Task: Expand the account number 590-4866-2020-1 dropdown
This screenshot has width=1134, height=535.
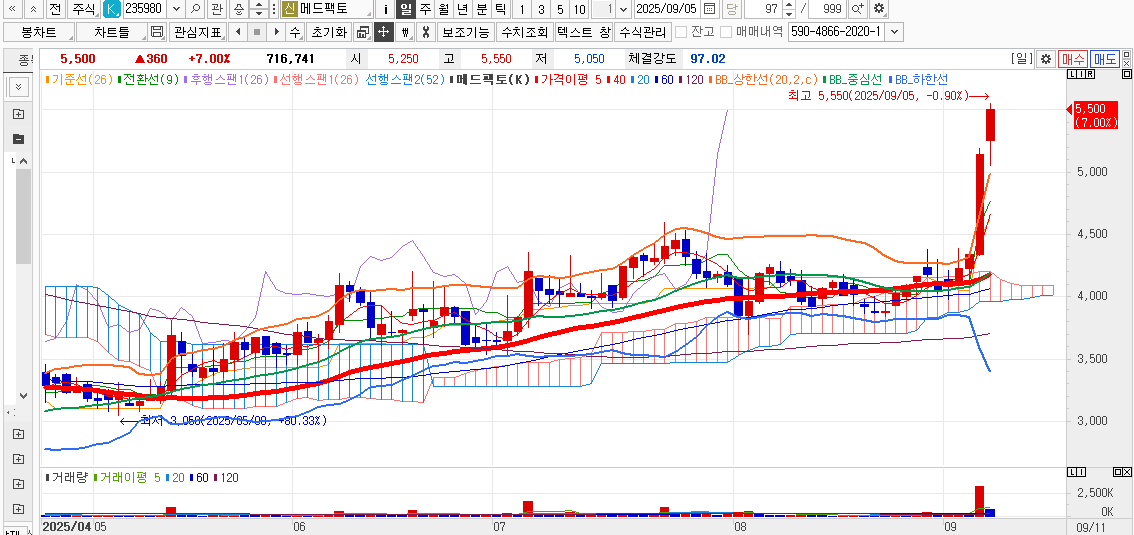Action: pos(893,31)
